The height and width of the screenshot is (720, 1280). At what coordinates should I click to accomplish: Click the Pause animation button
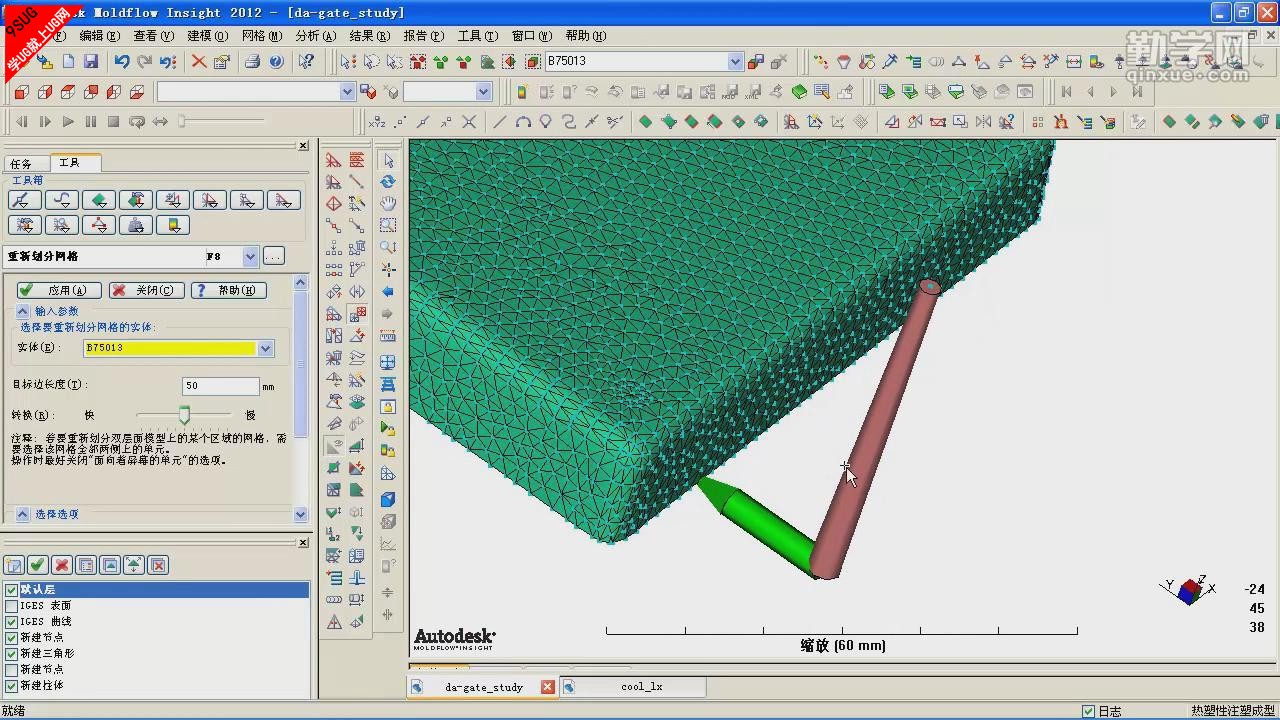point(91,122)
